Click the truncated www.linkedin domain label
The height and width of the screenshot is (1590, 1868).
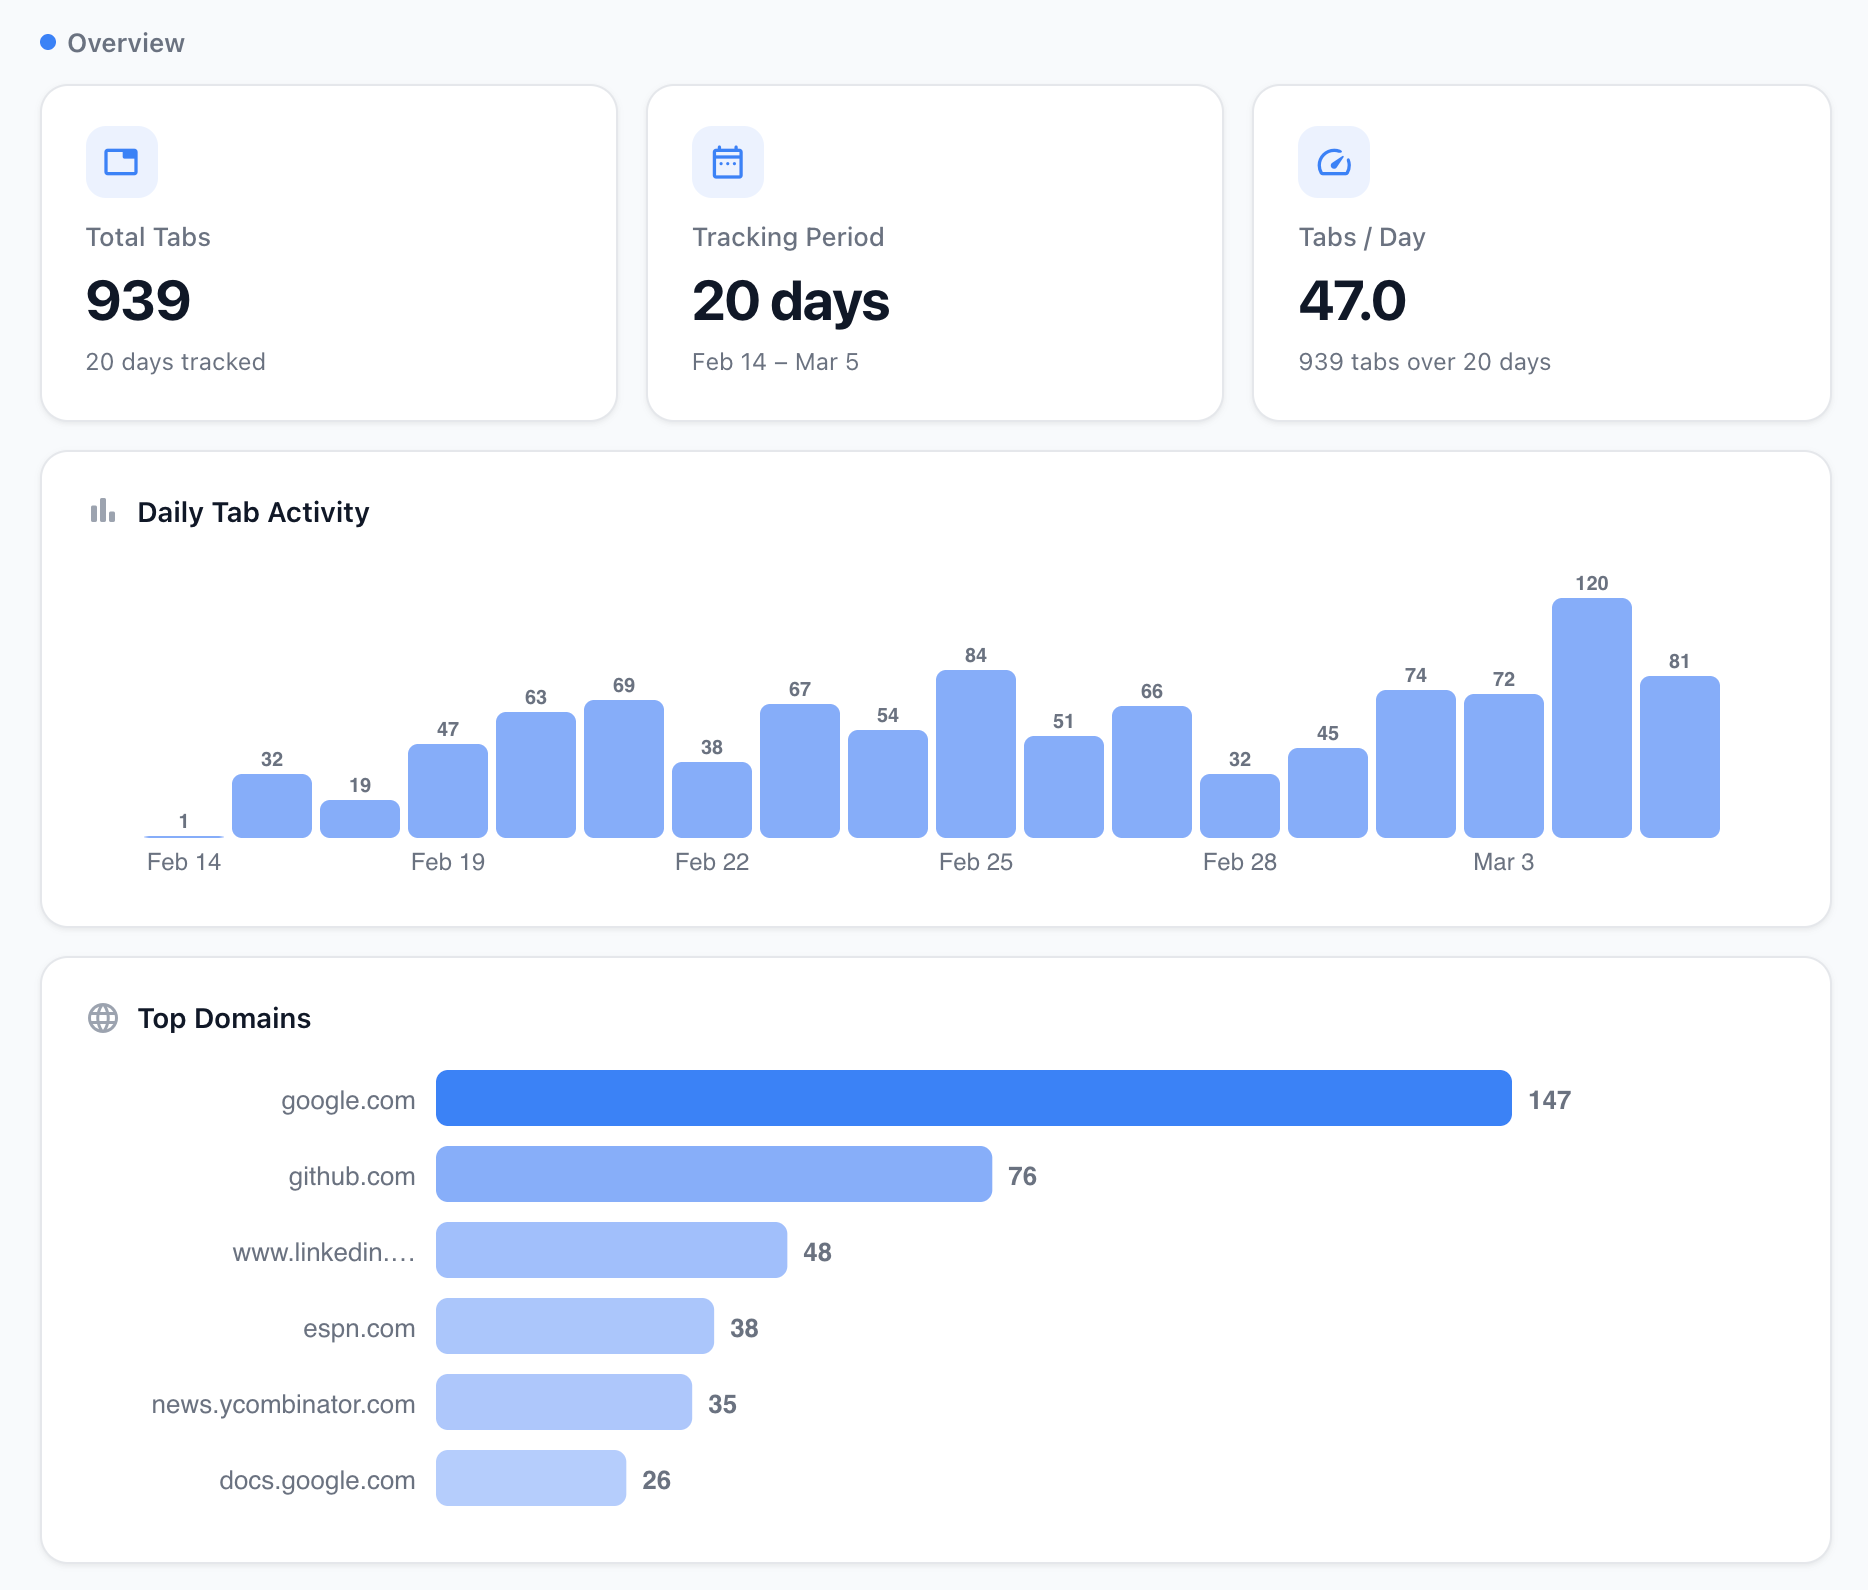[322, 1251]
